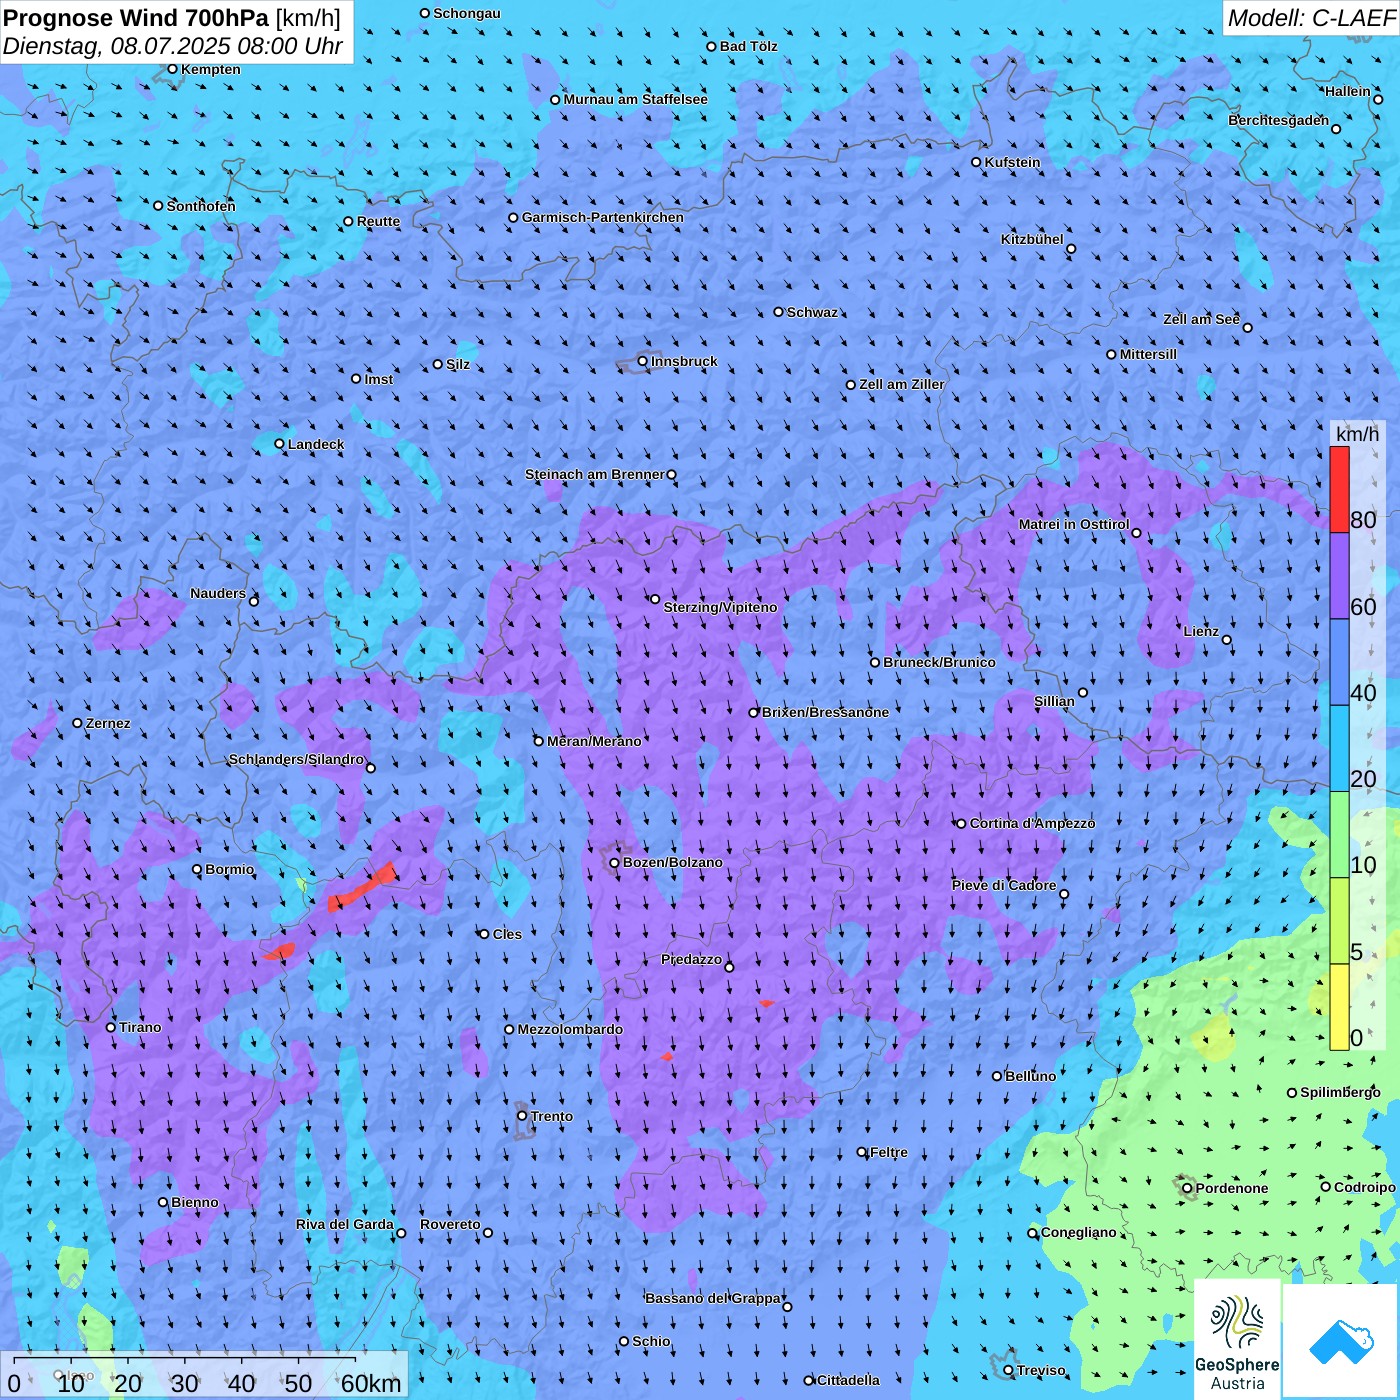Click the 'Zernez' label
The height and width of the screenshot is (1400, 1400).
coord(108,723)
